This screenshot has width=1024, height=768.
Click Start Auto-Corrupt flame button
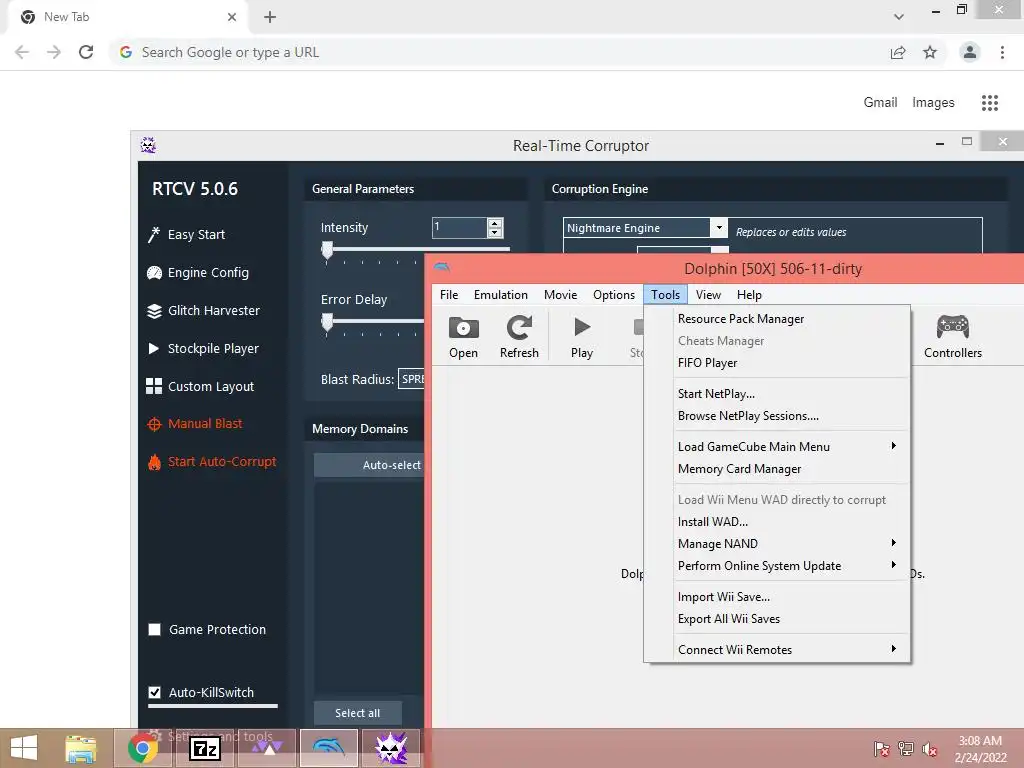tap(212, 462)
